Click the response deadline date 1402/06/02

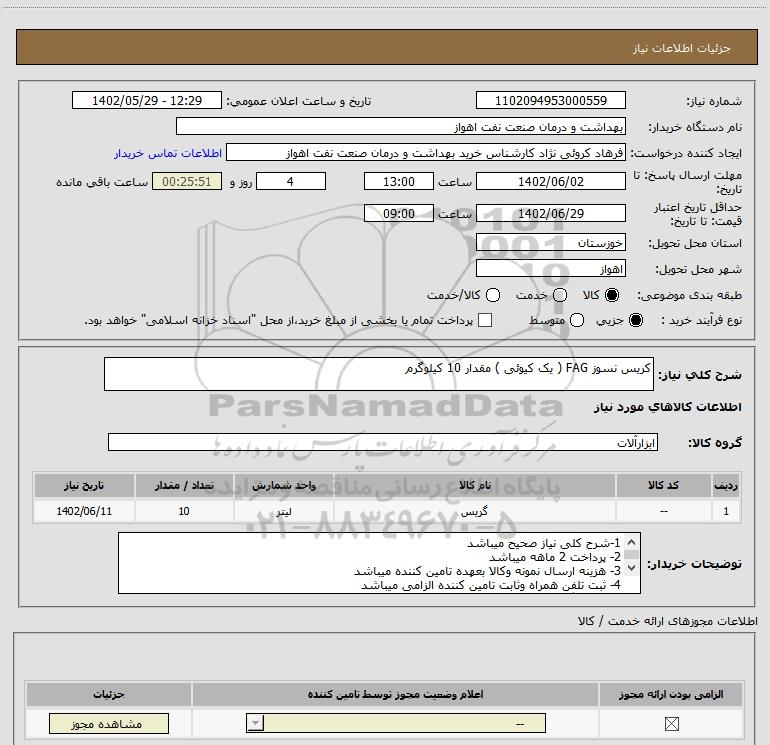tap(550, 182)
